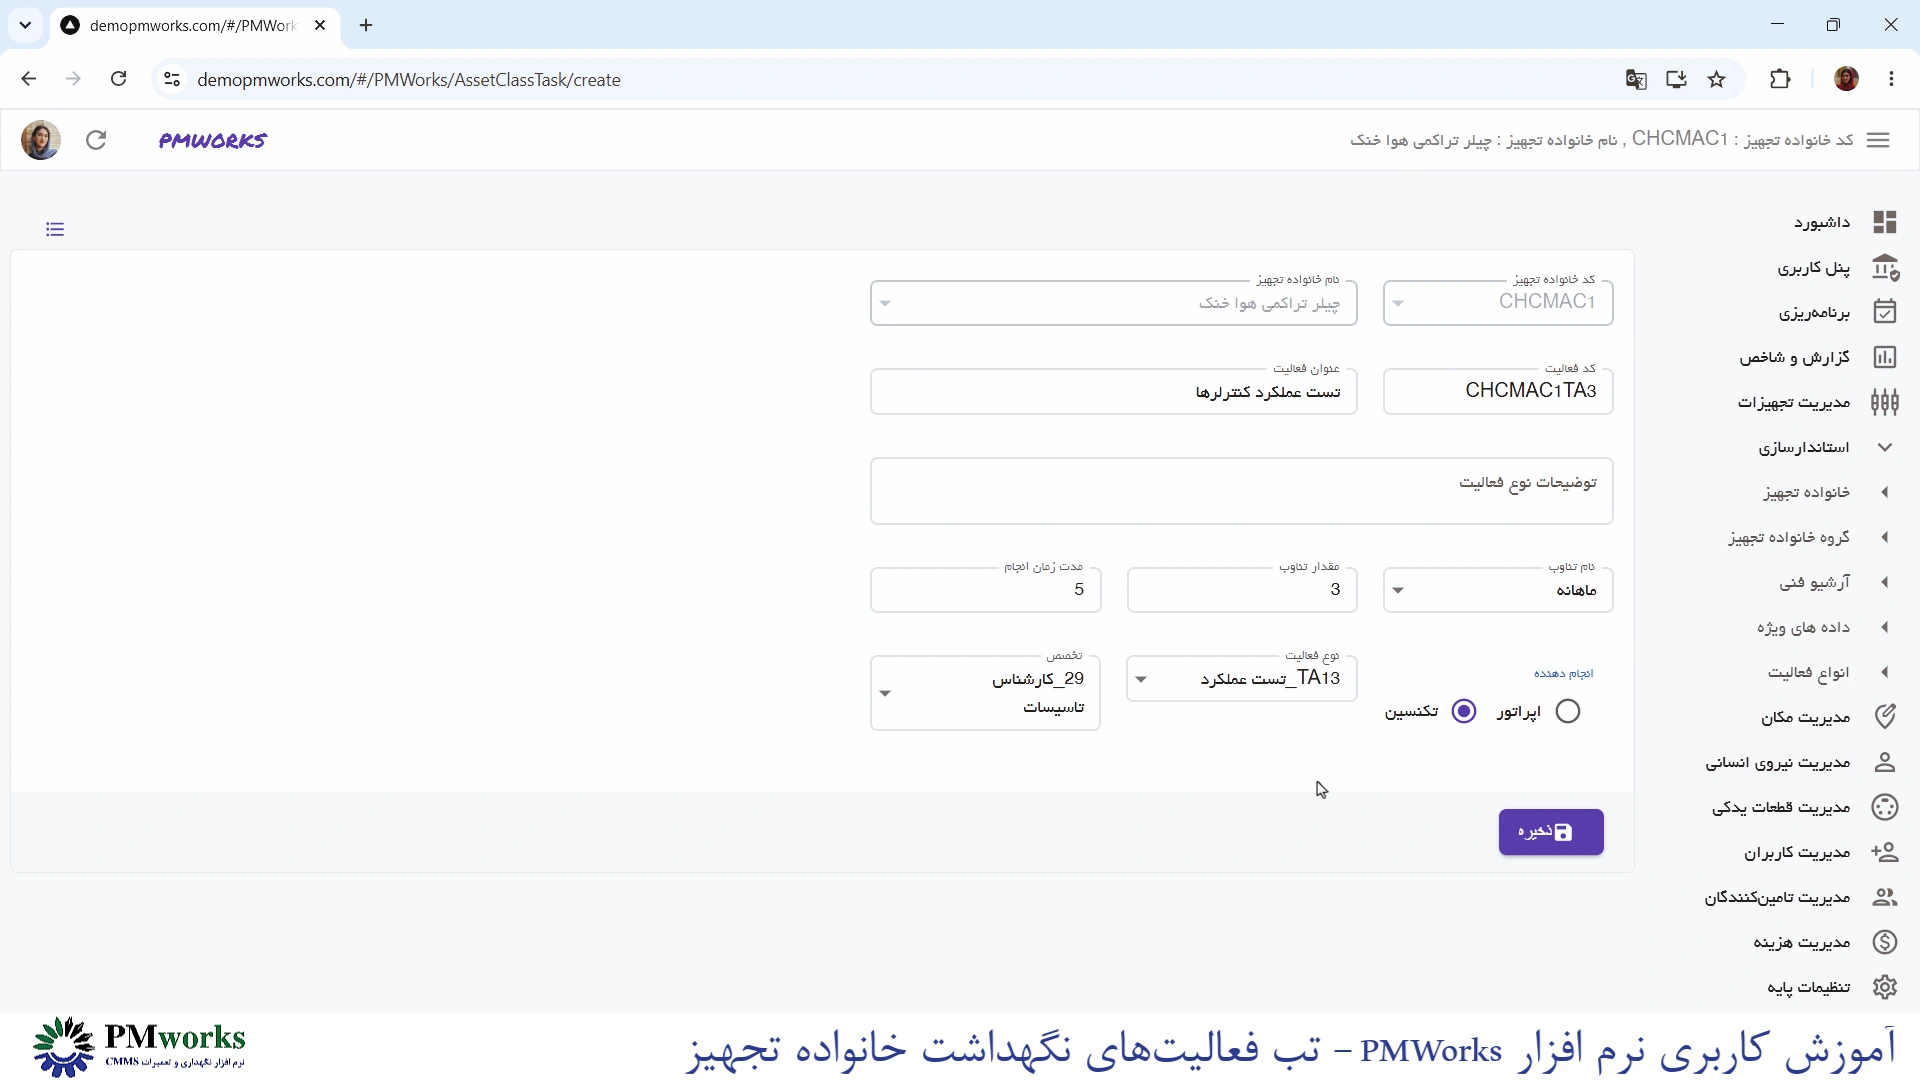Open the browser Extensions puzzle icon
The image size is (1920, 1080).
[x=1780, y=79]
